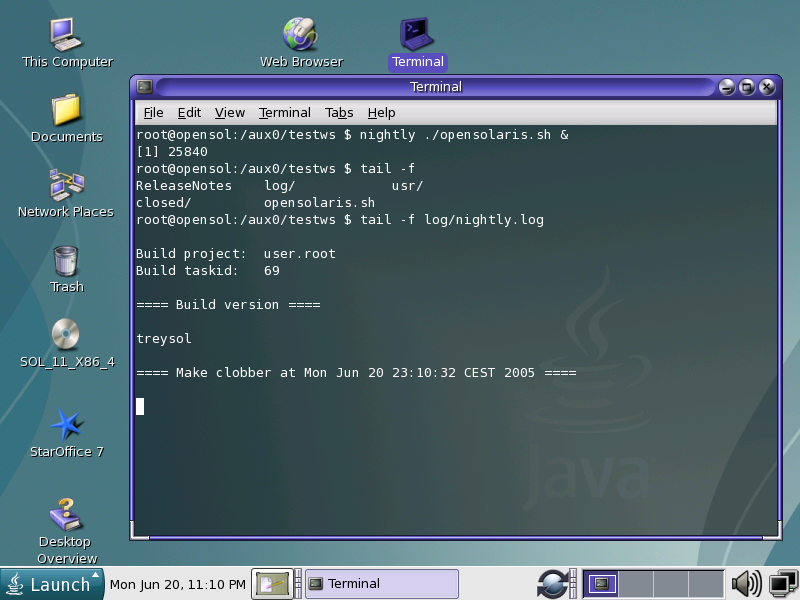Viewport: 800px width, 600px height.
Task: Open the View menu
Action: [x=230, y=113]
